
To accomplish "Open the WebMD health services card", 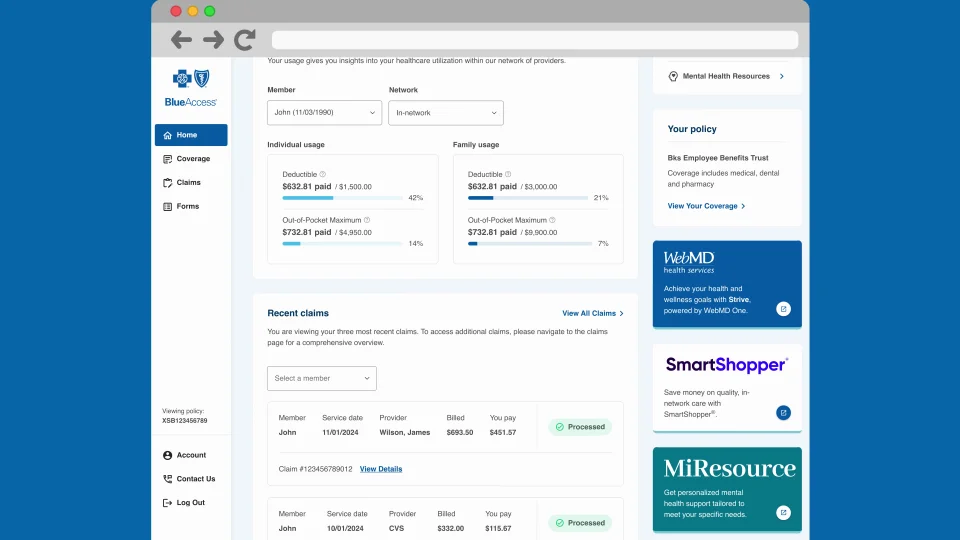I will pos(727,284).
